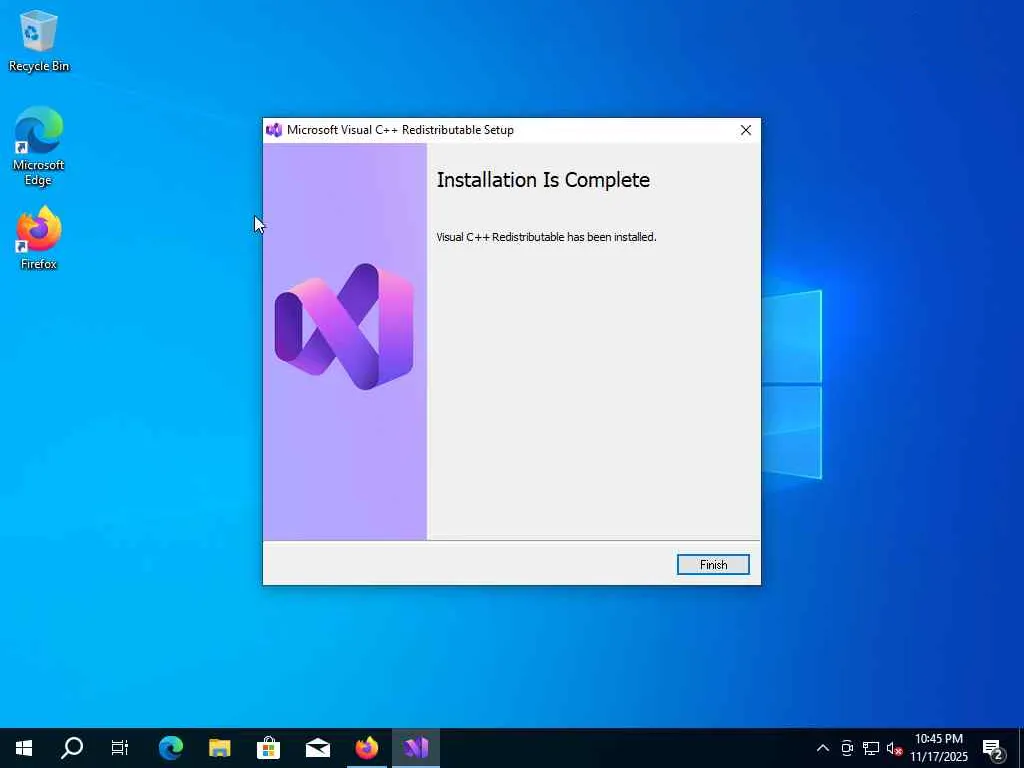This screenshot has height=768, width=1024.
Task: Open the Windows Start menu
Action: point(24,748)
